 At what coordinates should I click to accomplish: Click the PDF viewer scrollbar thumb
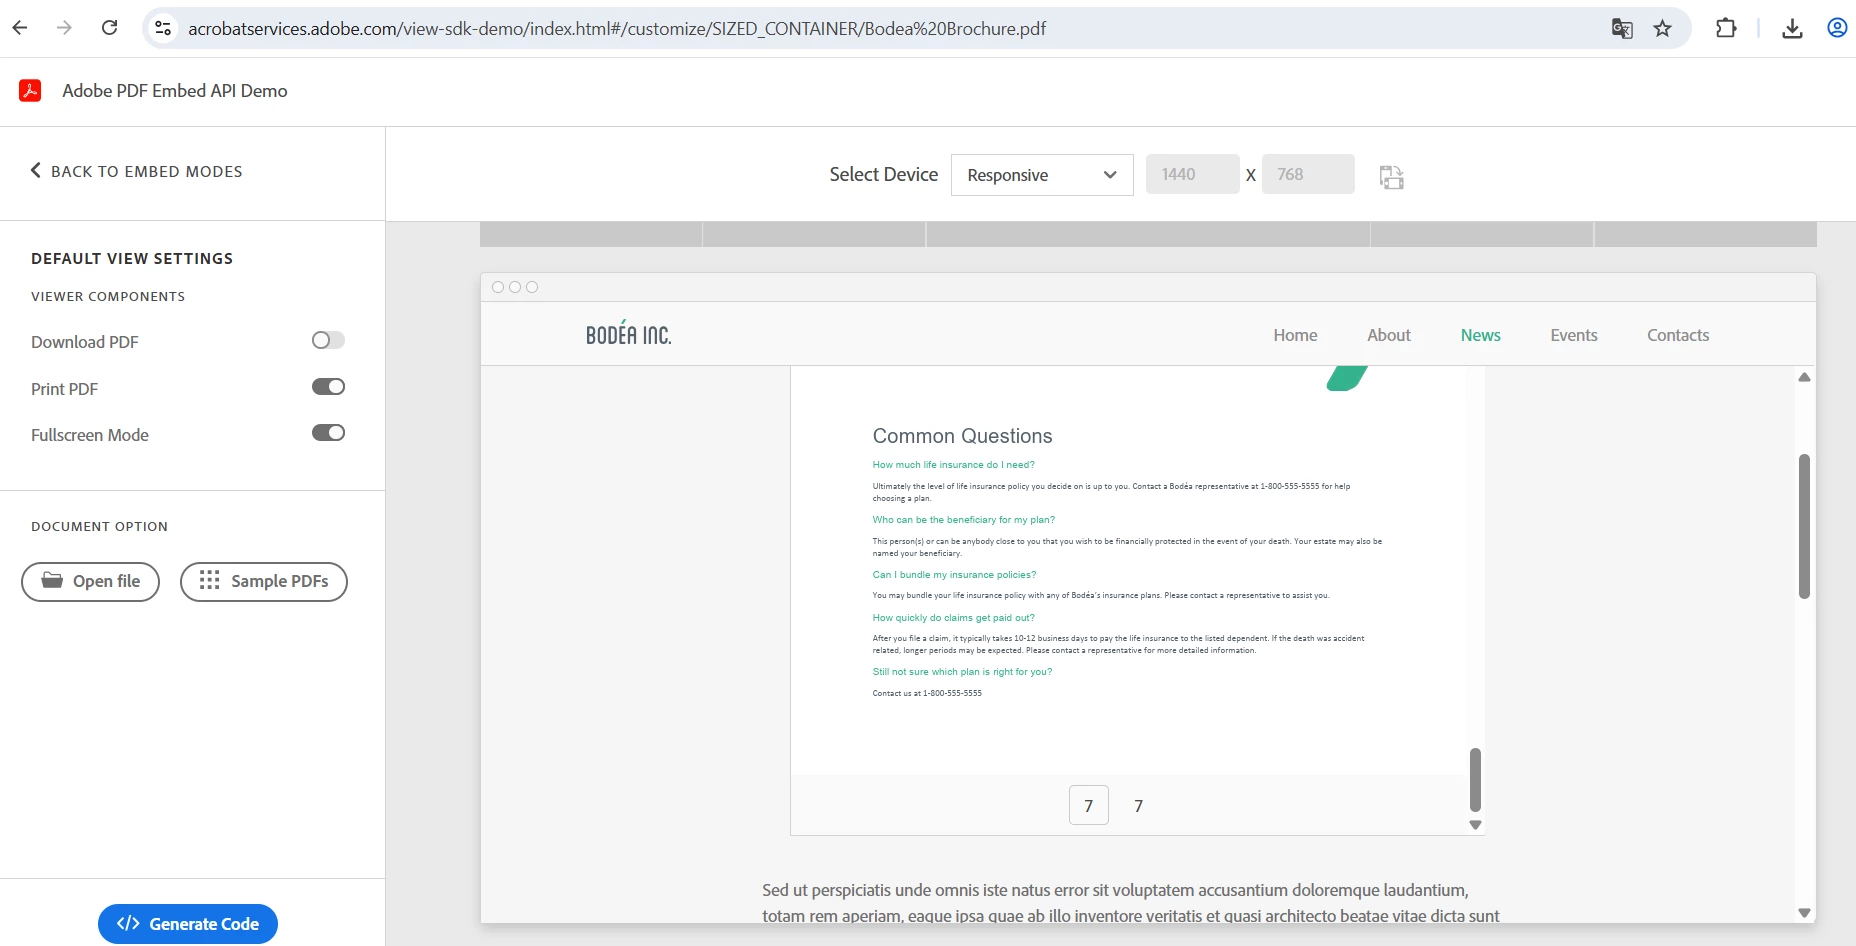(x=1475, y=780)
